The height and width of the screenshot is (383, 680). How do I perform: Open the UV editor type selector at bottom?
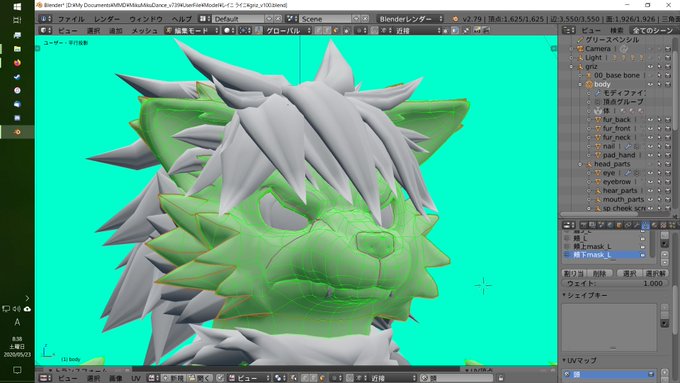[45, 378]
